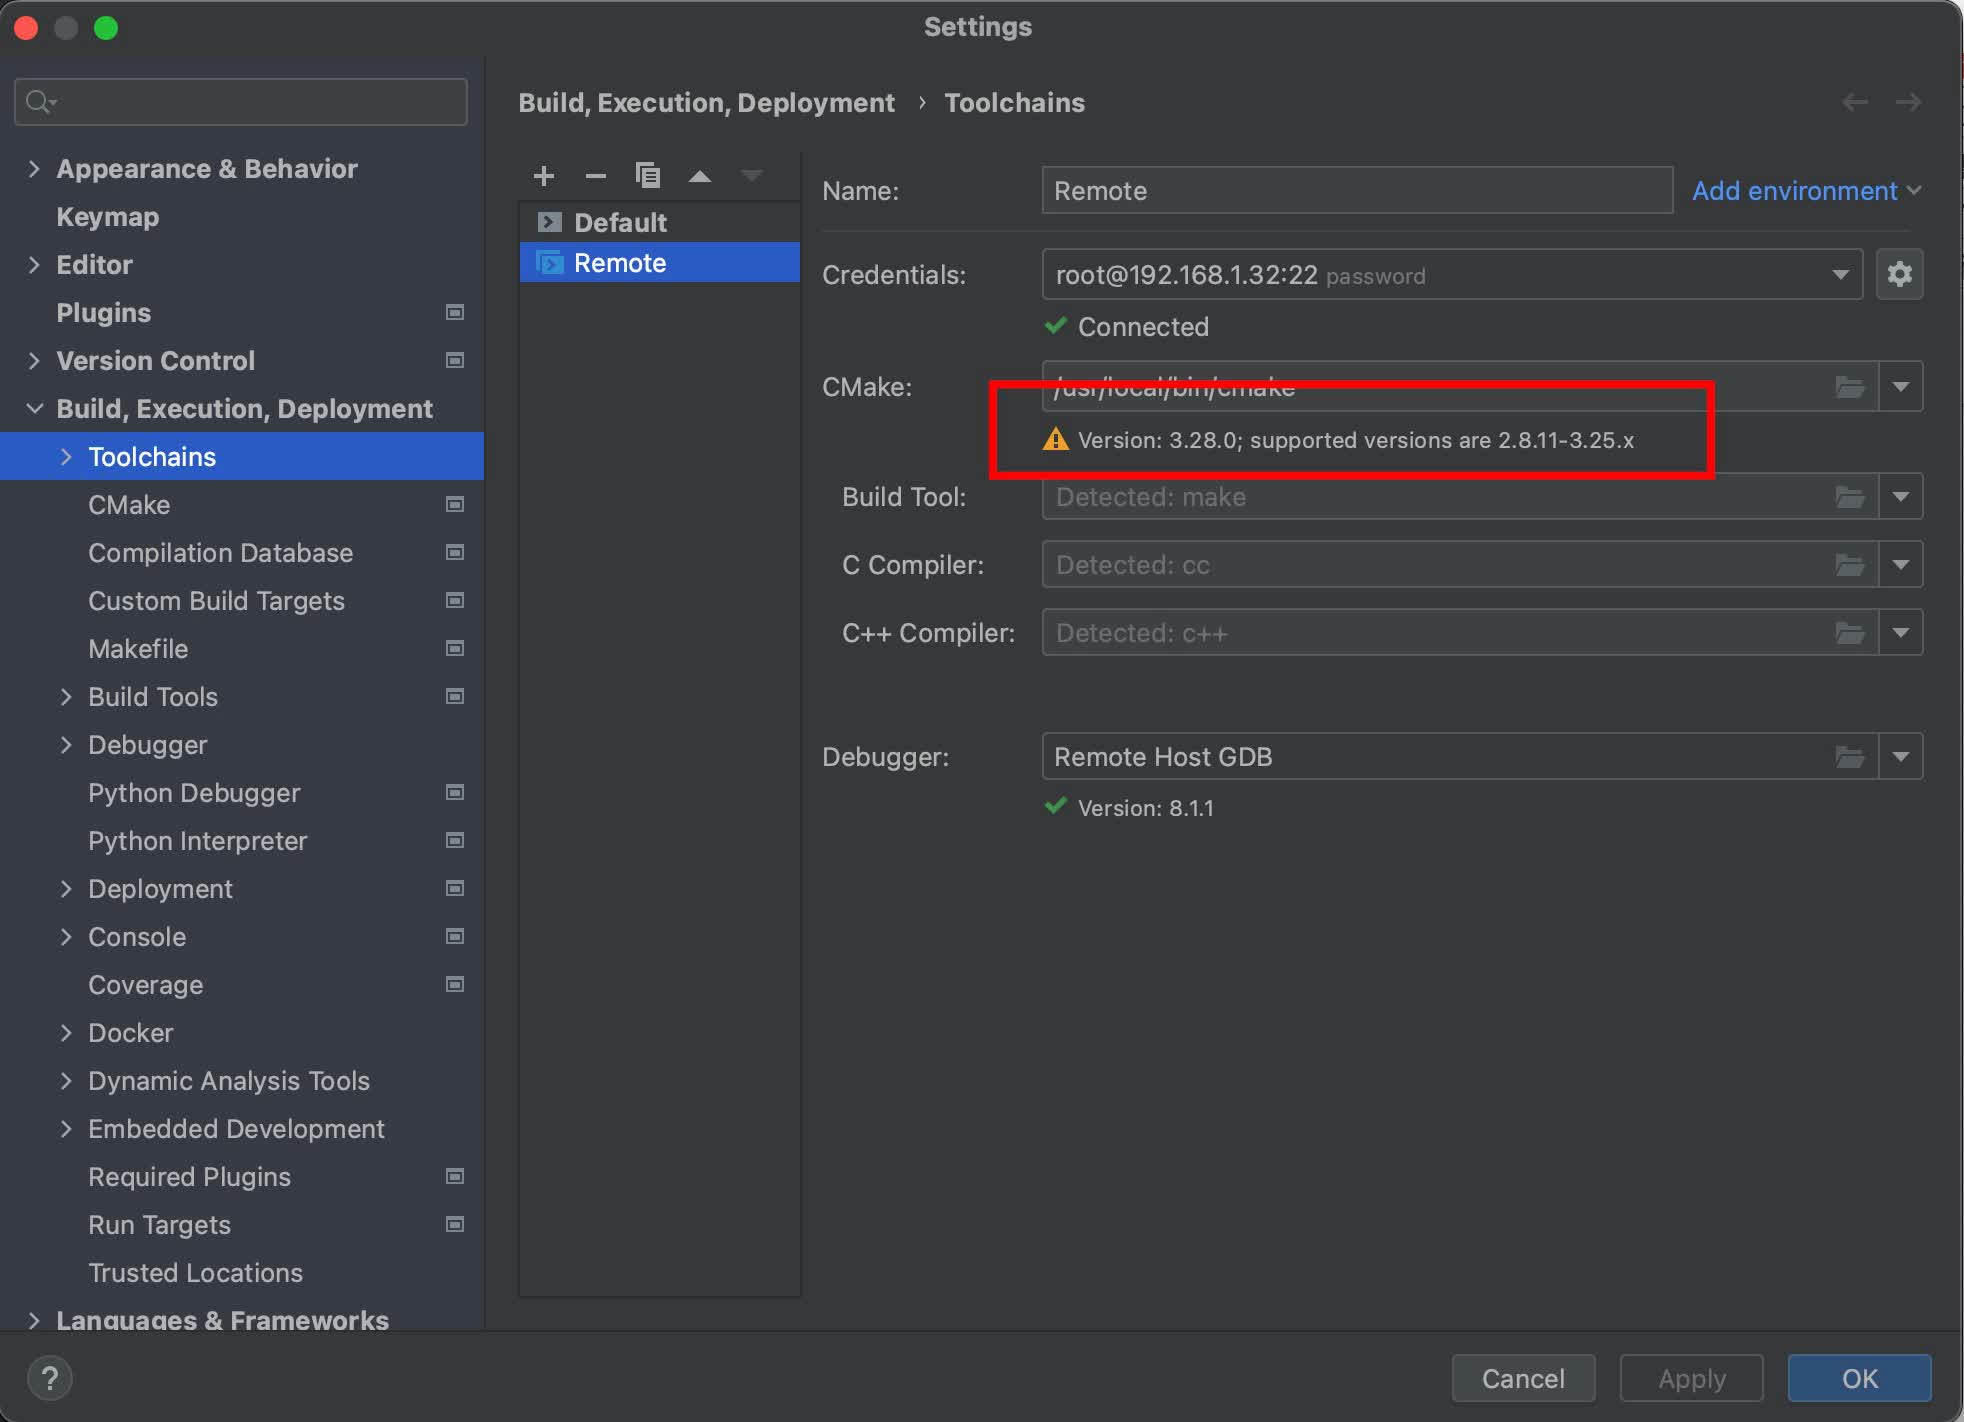Click the copy toolchain icon

pyautogui.click(x=648, y=176)
